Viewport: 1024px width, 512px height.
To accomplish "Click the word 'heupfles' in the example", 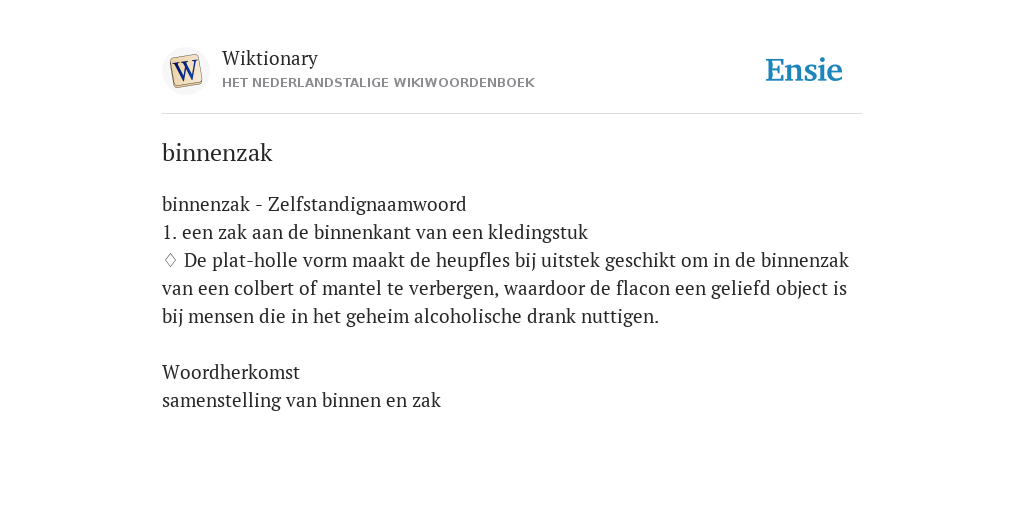I will [473, 261].
